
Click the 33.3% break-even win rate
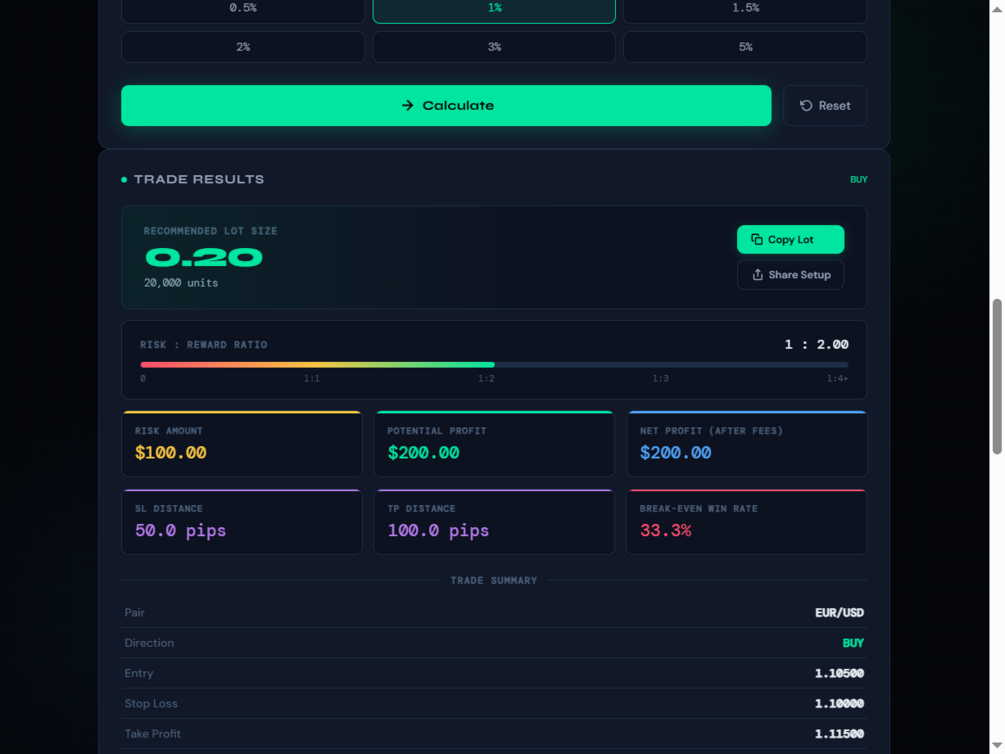coord(665,531)
